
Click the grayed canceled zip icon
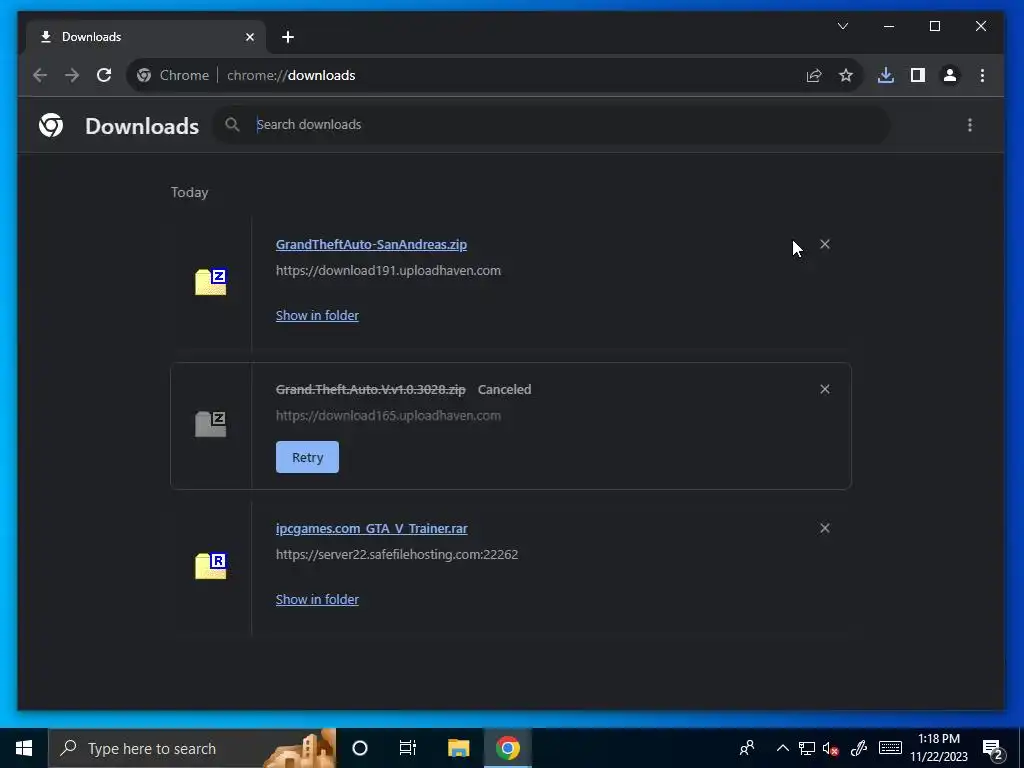pyautogui.click(x=210, y=424)
